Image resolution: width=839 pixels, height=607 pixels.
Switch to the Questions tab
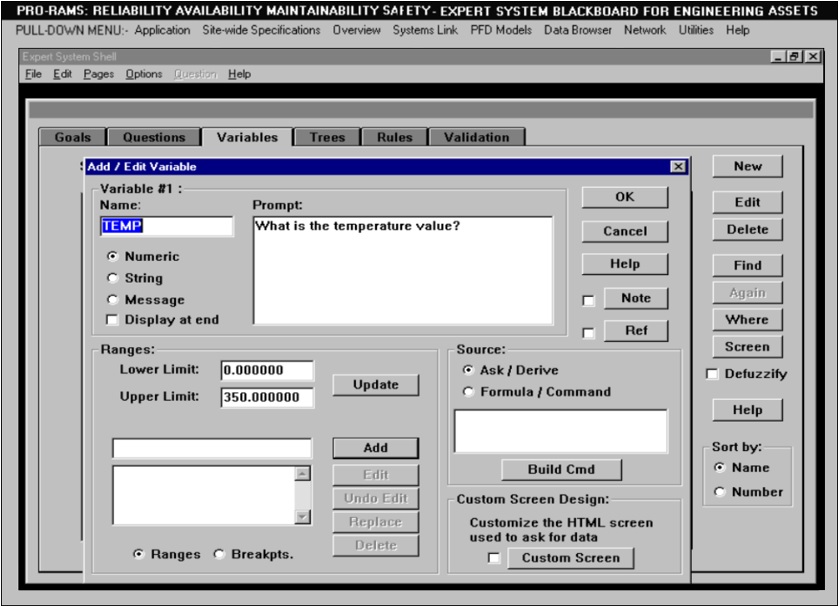pyautogui.click(x=154, y=137)
